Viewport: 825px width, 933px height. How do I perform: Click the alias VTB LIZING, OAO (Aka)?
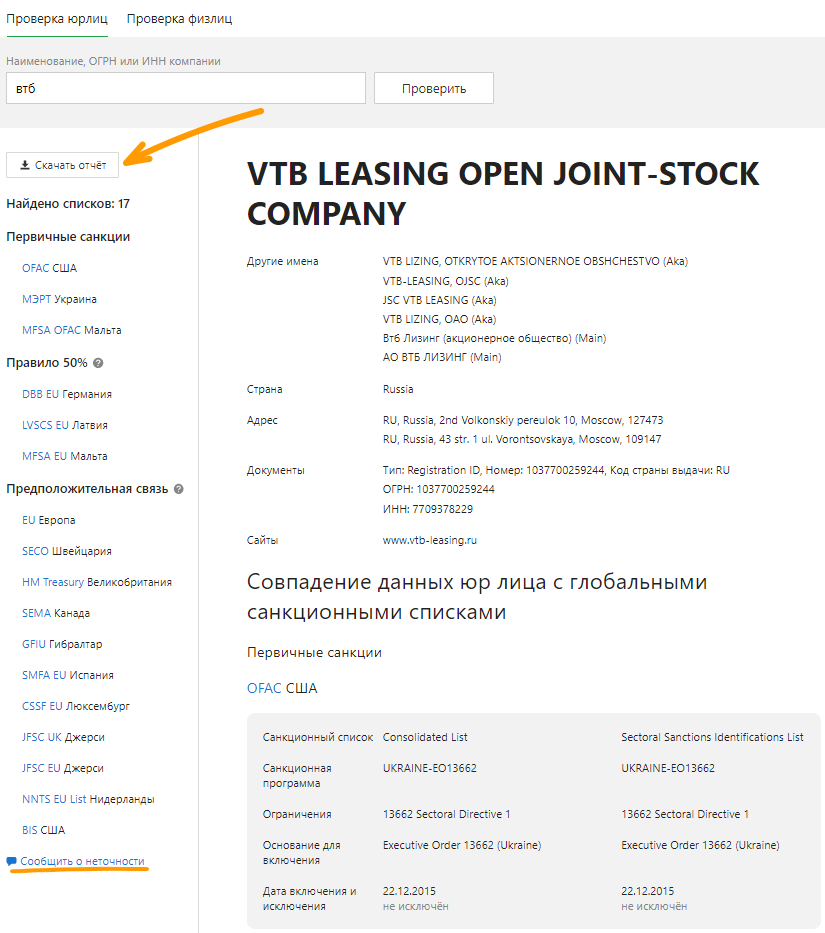[x=439, y=319]
